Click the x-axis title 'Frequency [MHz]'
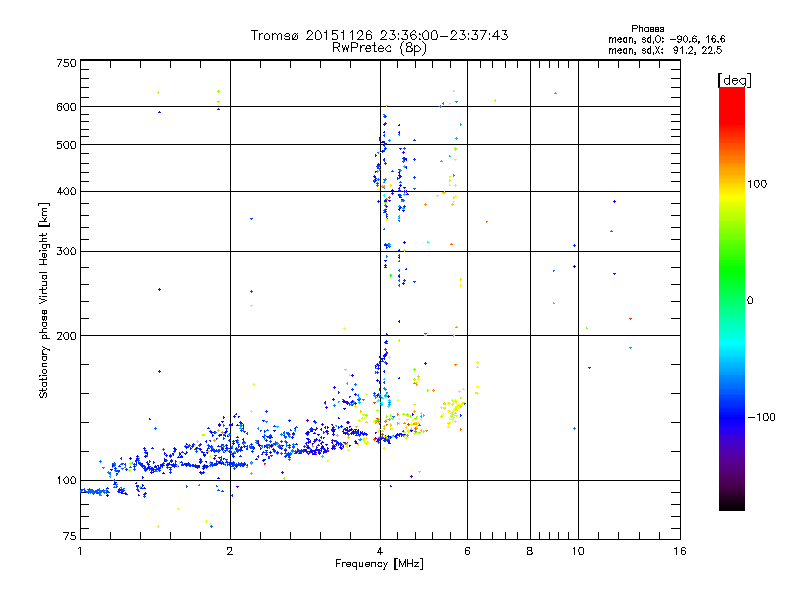Viewport: 800px width, 600px height. tap(379, 564)
